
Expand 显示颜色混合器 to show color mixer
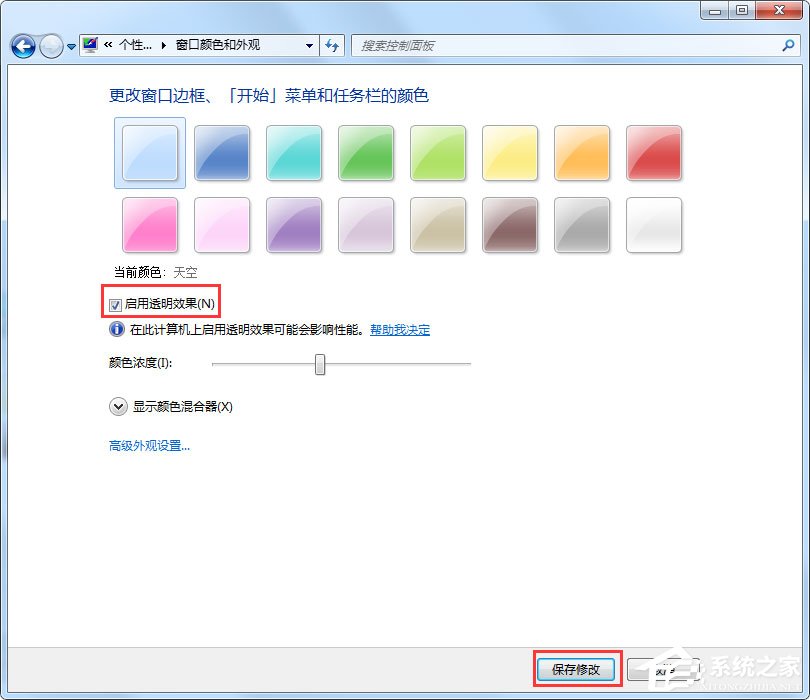click(117, 407)
